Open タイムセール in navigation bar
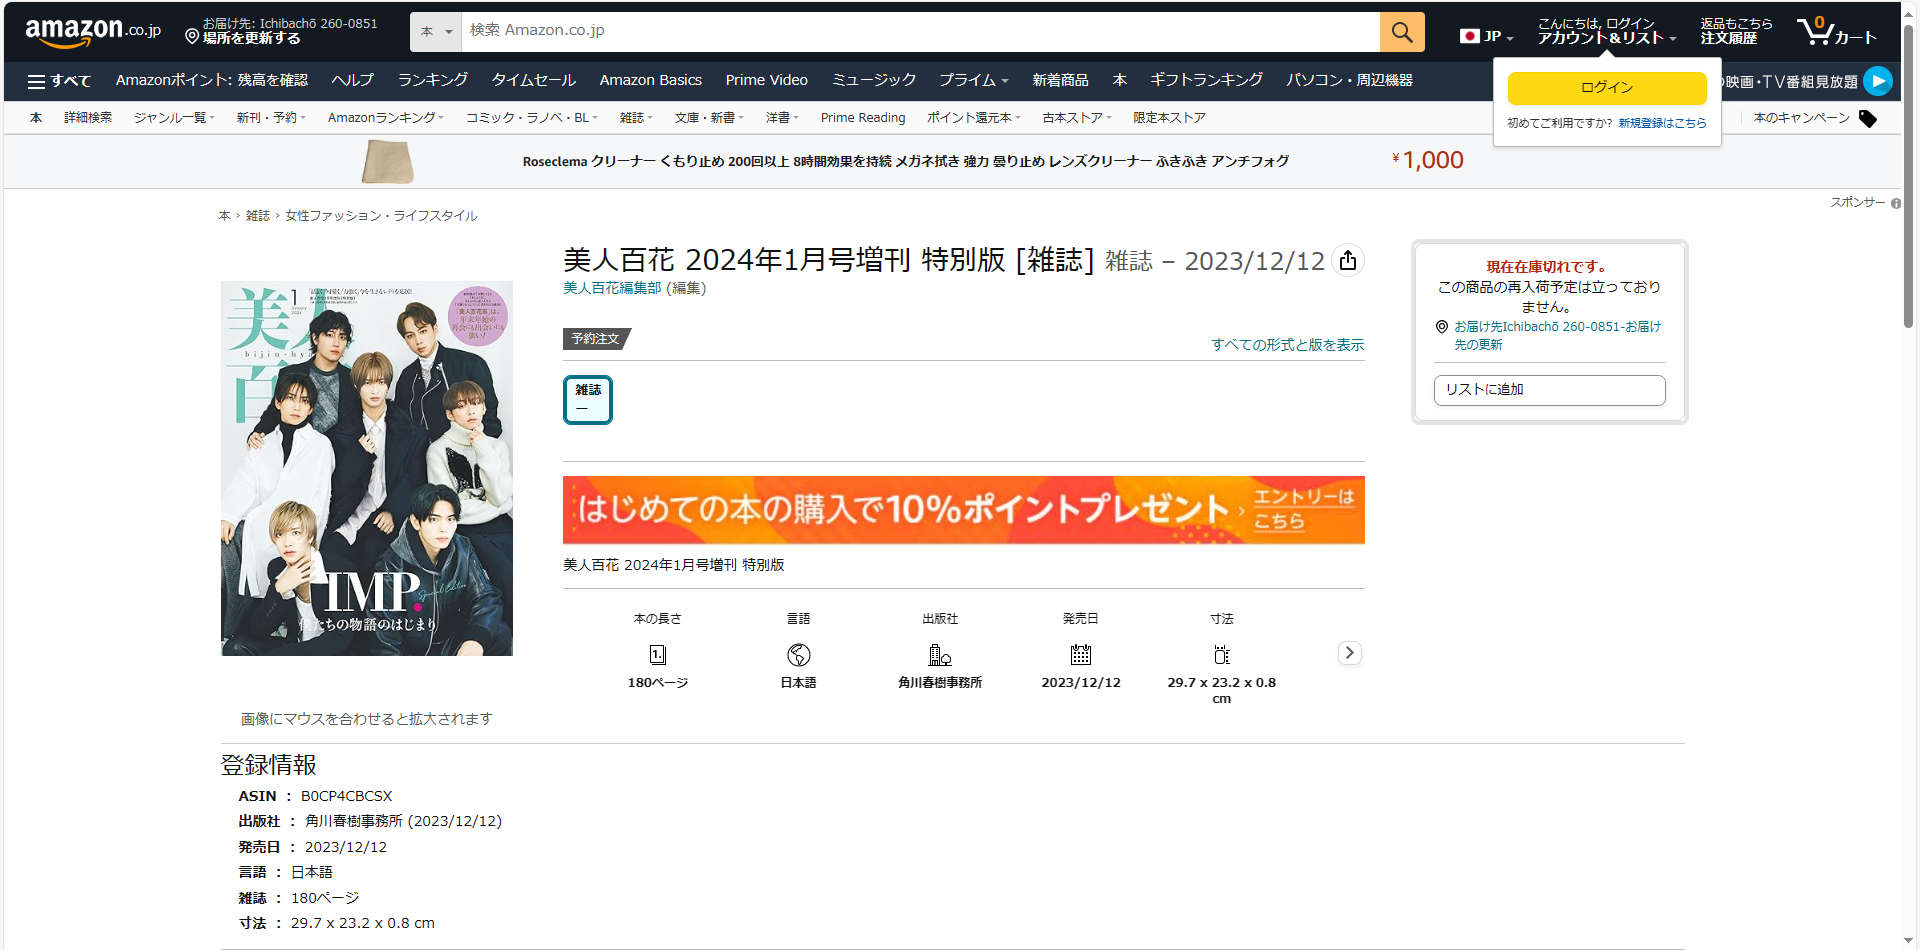Viewport: 1920px width, 950px height. (x=533, y=80)
